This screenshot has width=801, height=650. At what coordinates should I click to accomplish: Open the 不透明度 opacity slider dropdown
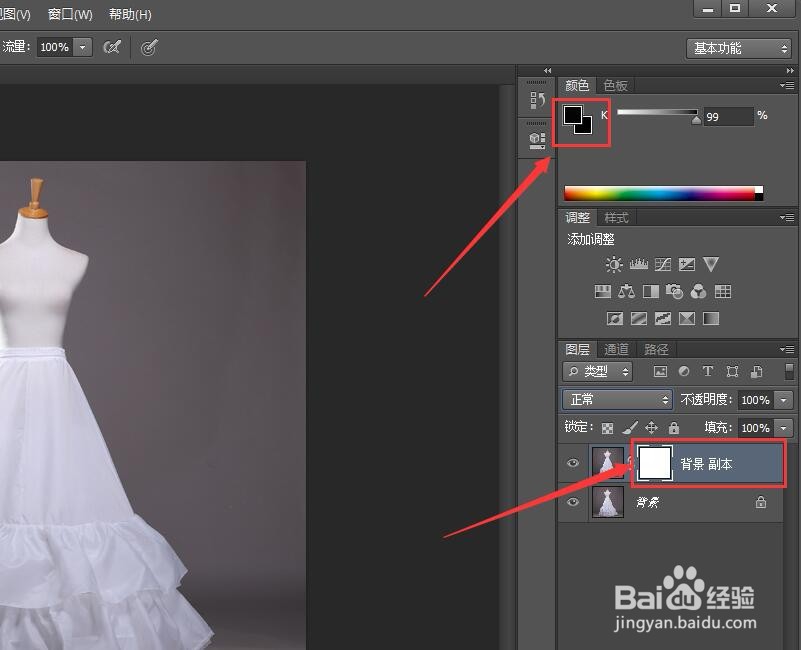point(784,400)
